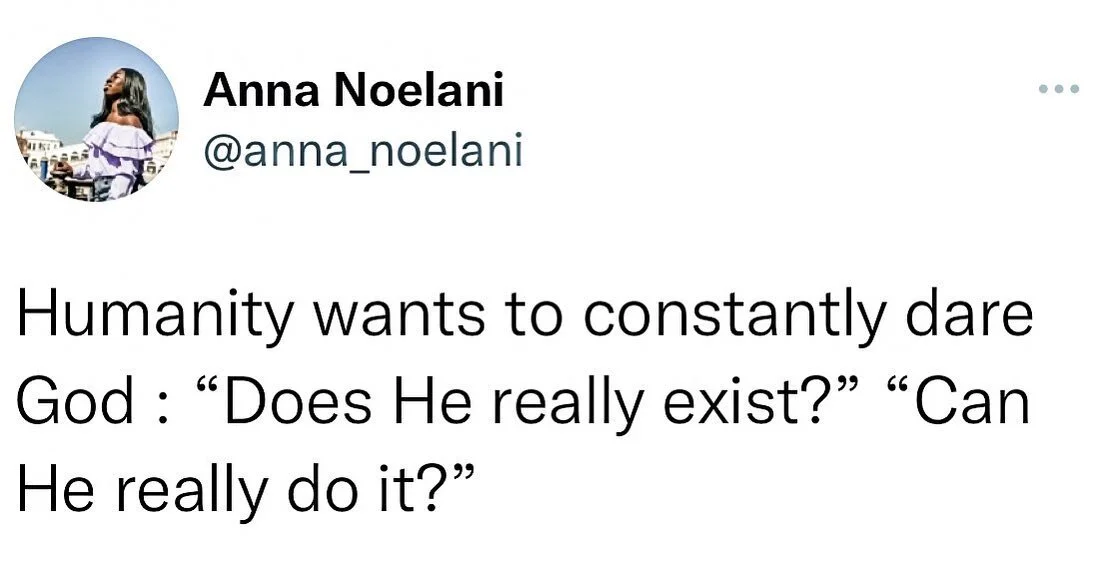Viewport: 1098px width, 576px height.
Task: Click Anna Noelani's profile picture
Action: 96,119
